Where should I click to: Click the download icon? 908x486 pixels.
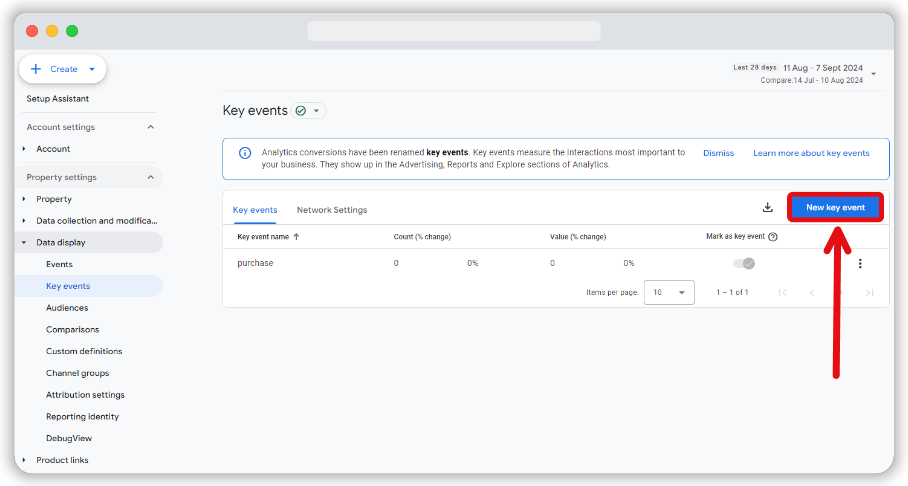coord(767,207)
